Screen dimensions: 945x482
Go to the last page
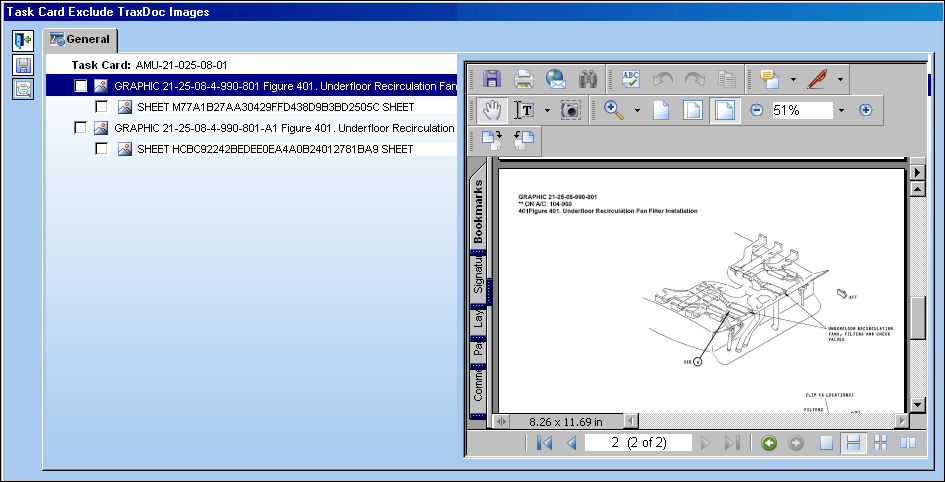[x=732, y=443]
